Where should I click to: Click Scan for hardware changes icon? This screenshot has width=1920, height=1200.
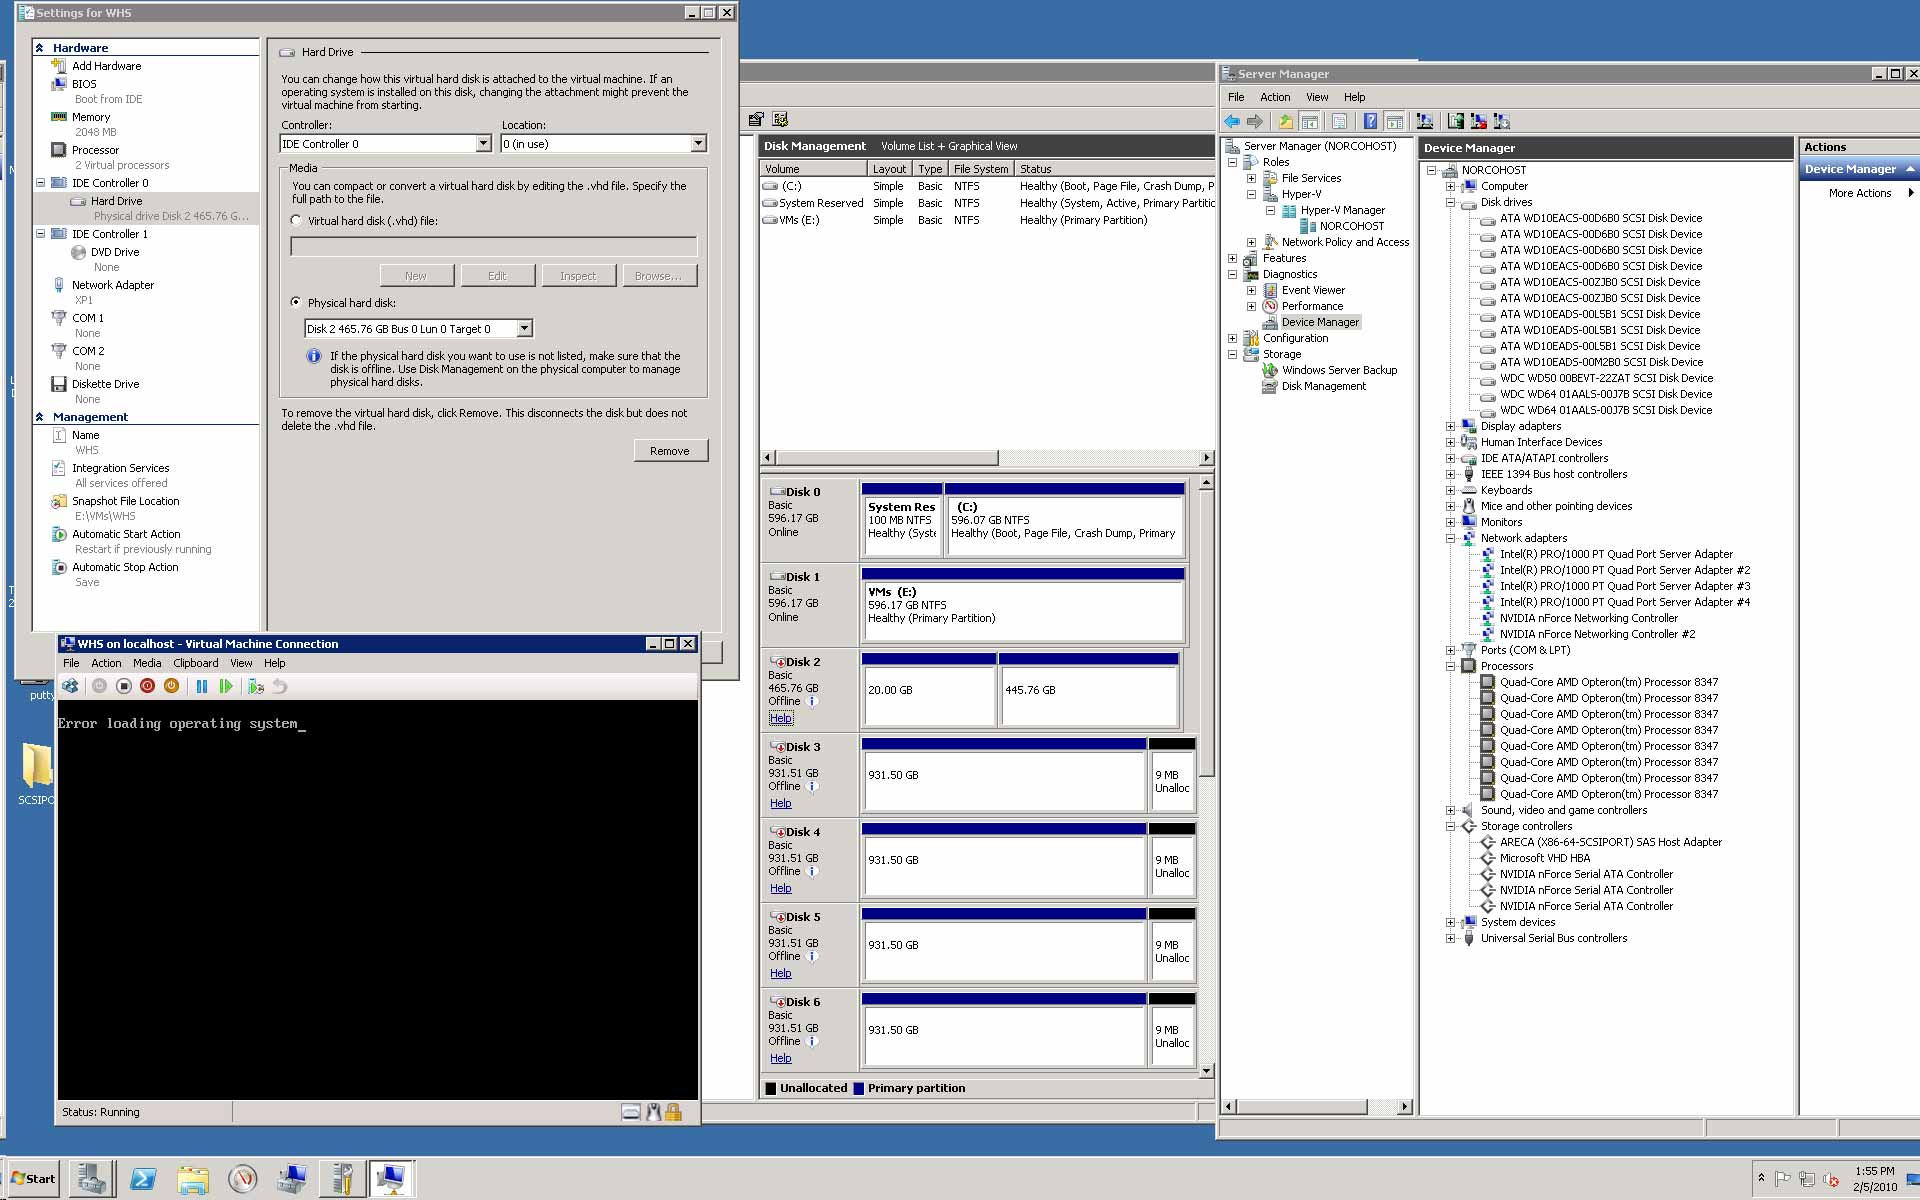pyautogui.click(x=1425, y=121)
